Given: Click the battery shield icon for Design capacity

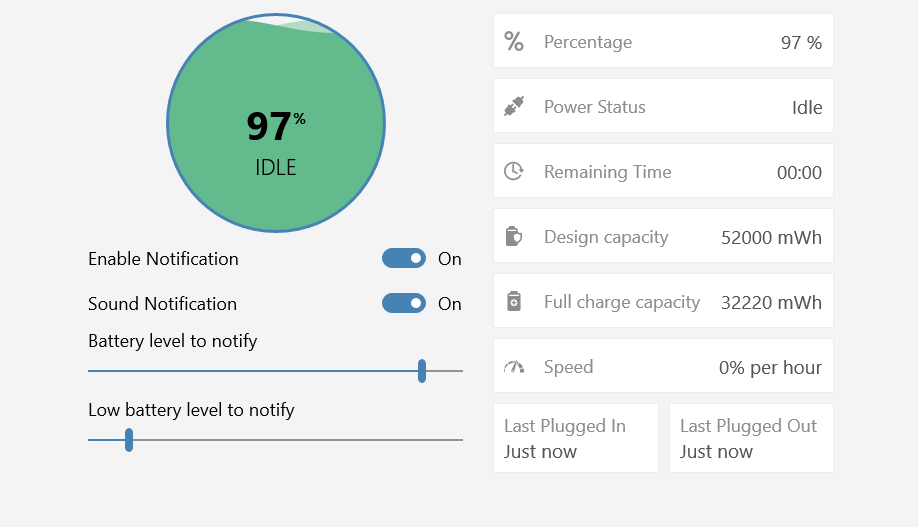Looking at the screenshot, I should tap(514, 237).
